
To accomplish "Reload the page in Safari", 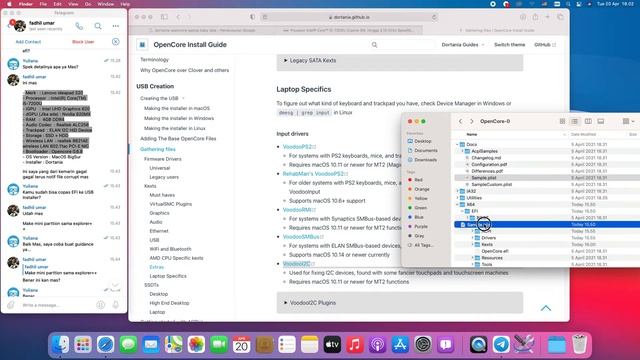I will pyautogui.click(x=434, y=17).
